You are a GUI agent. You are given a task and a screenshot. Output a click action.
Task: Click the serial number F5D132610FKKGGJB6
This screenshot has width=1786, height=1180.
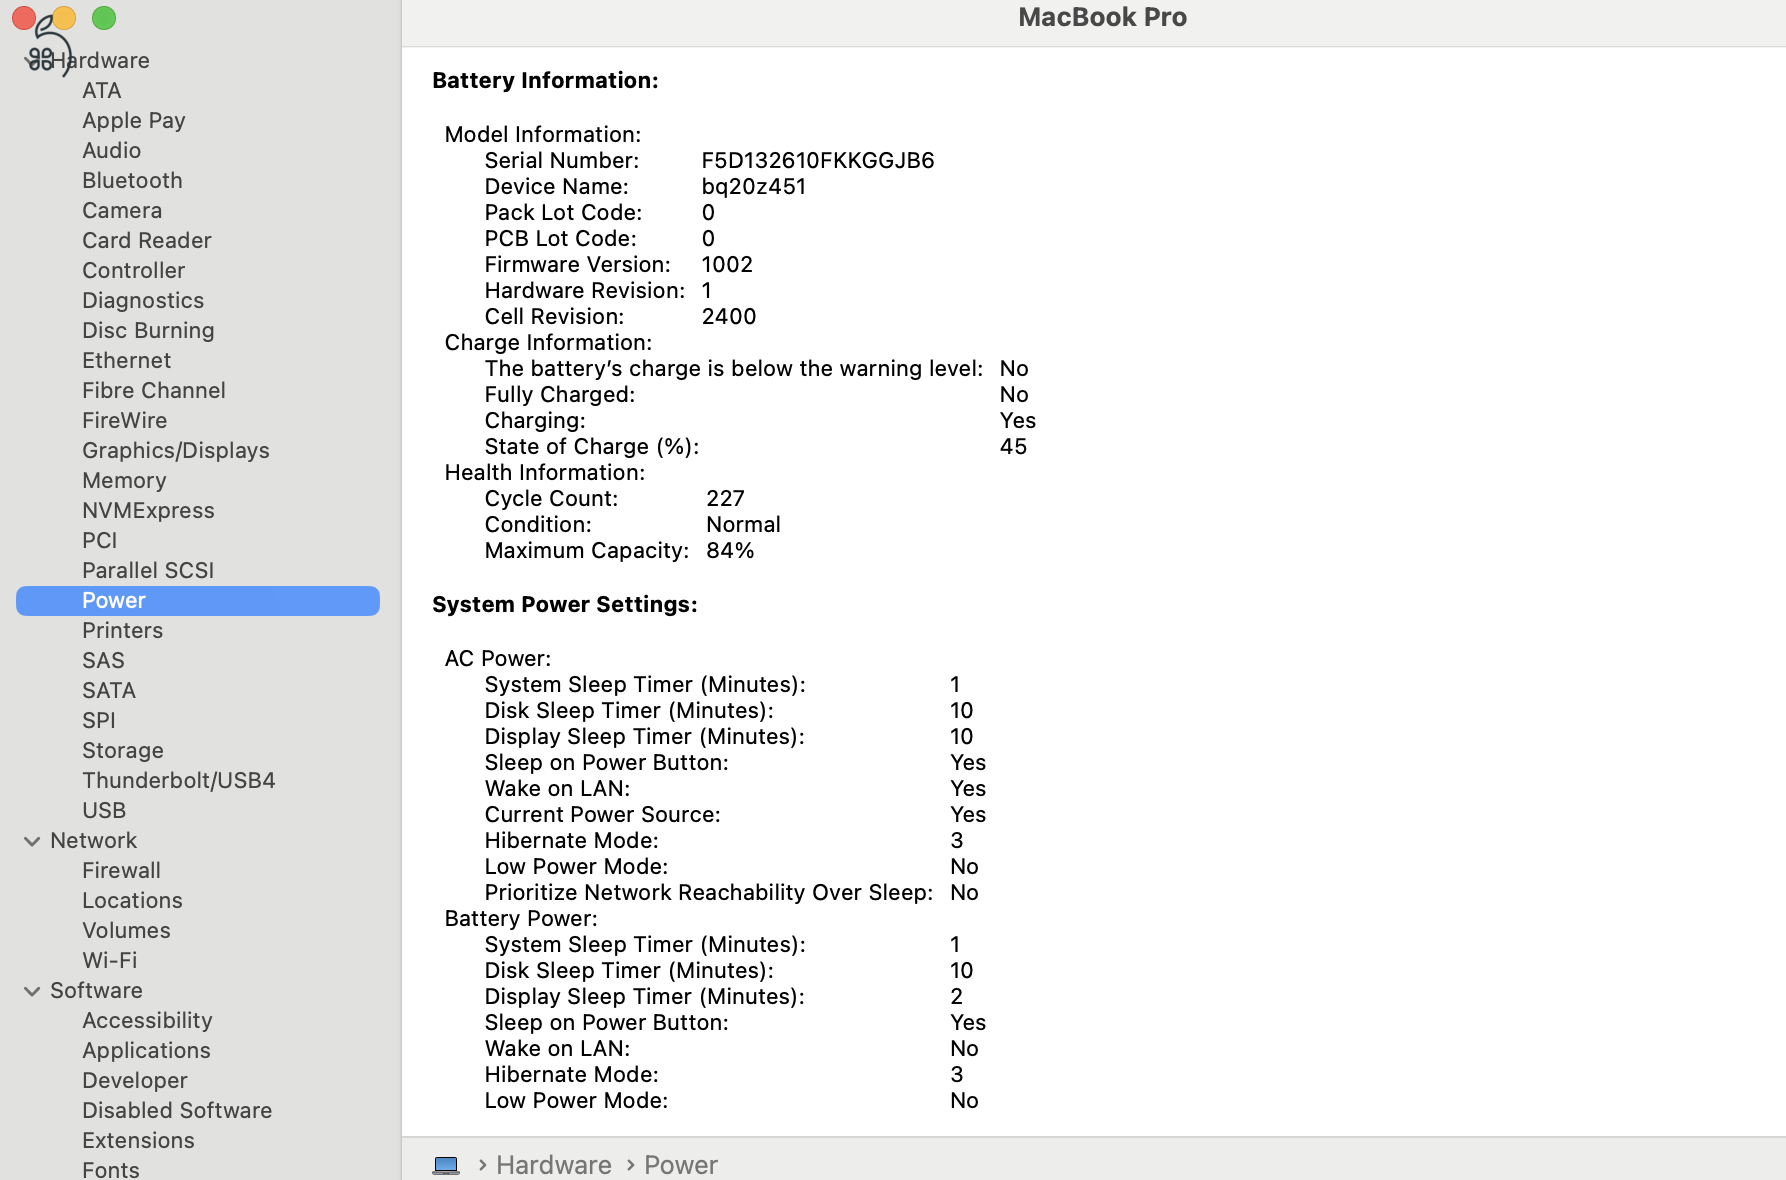[x=818, y=161]
